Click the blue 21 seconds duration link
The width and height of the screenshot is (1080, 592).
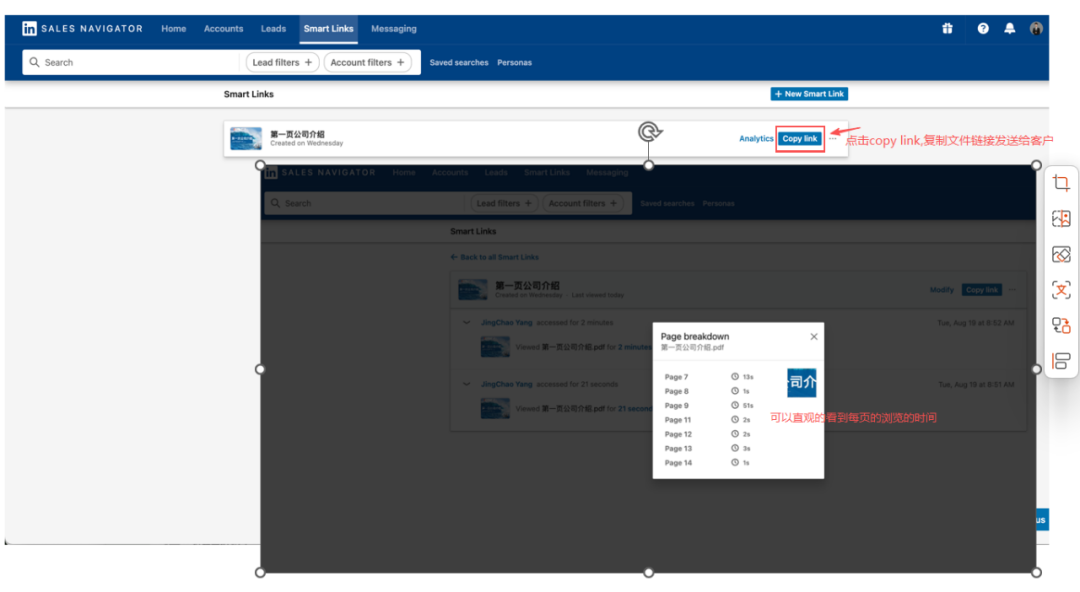[x=635, y=409]
